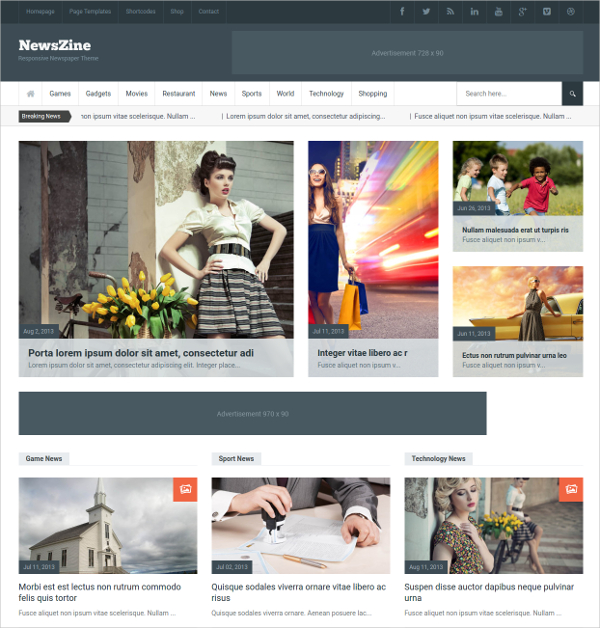Screen dimensions: 600x628
Task: Open Page Templates in top menu
Action: (90, 11)
